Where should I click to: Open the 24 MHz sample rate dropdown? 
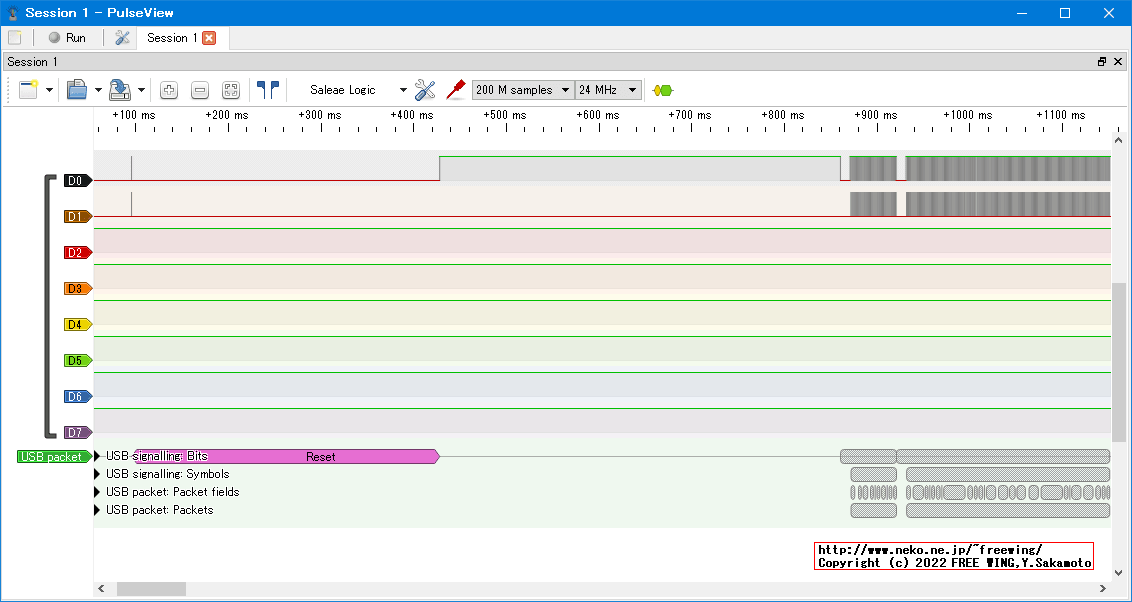[x=608, y=90]
